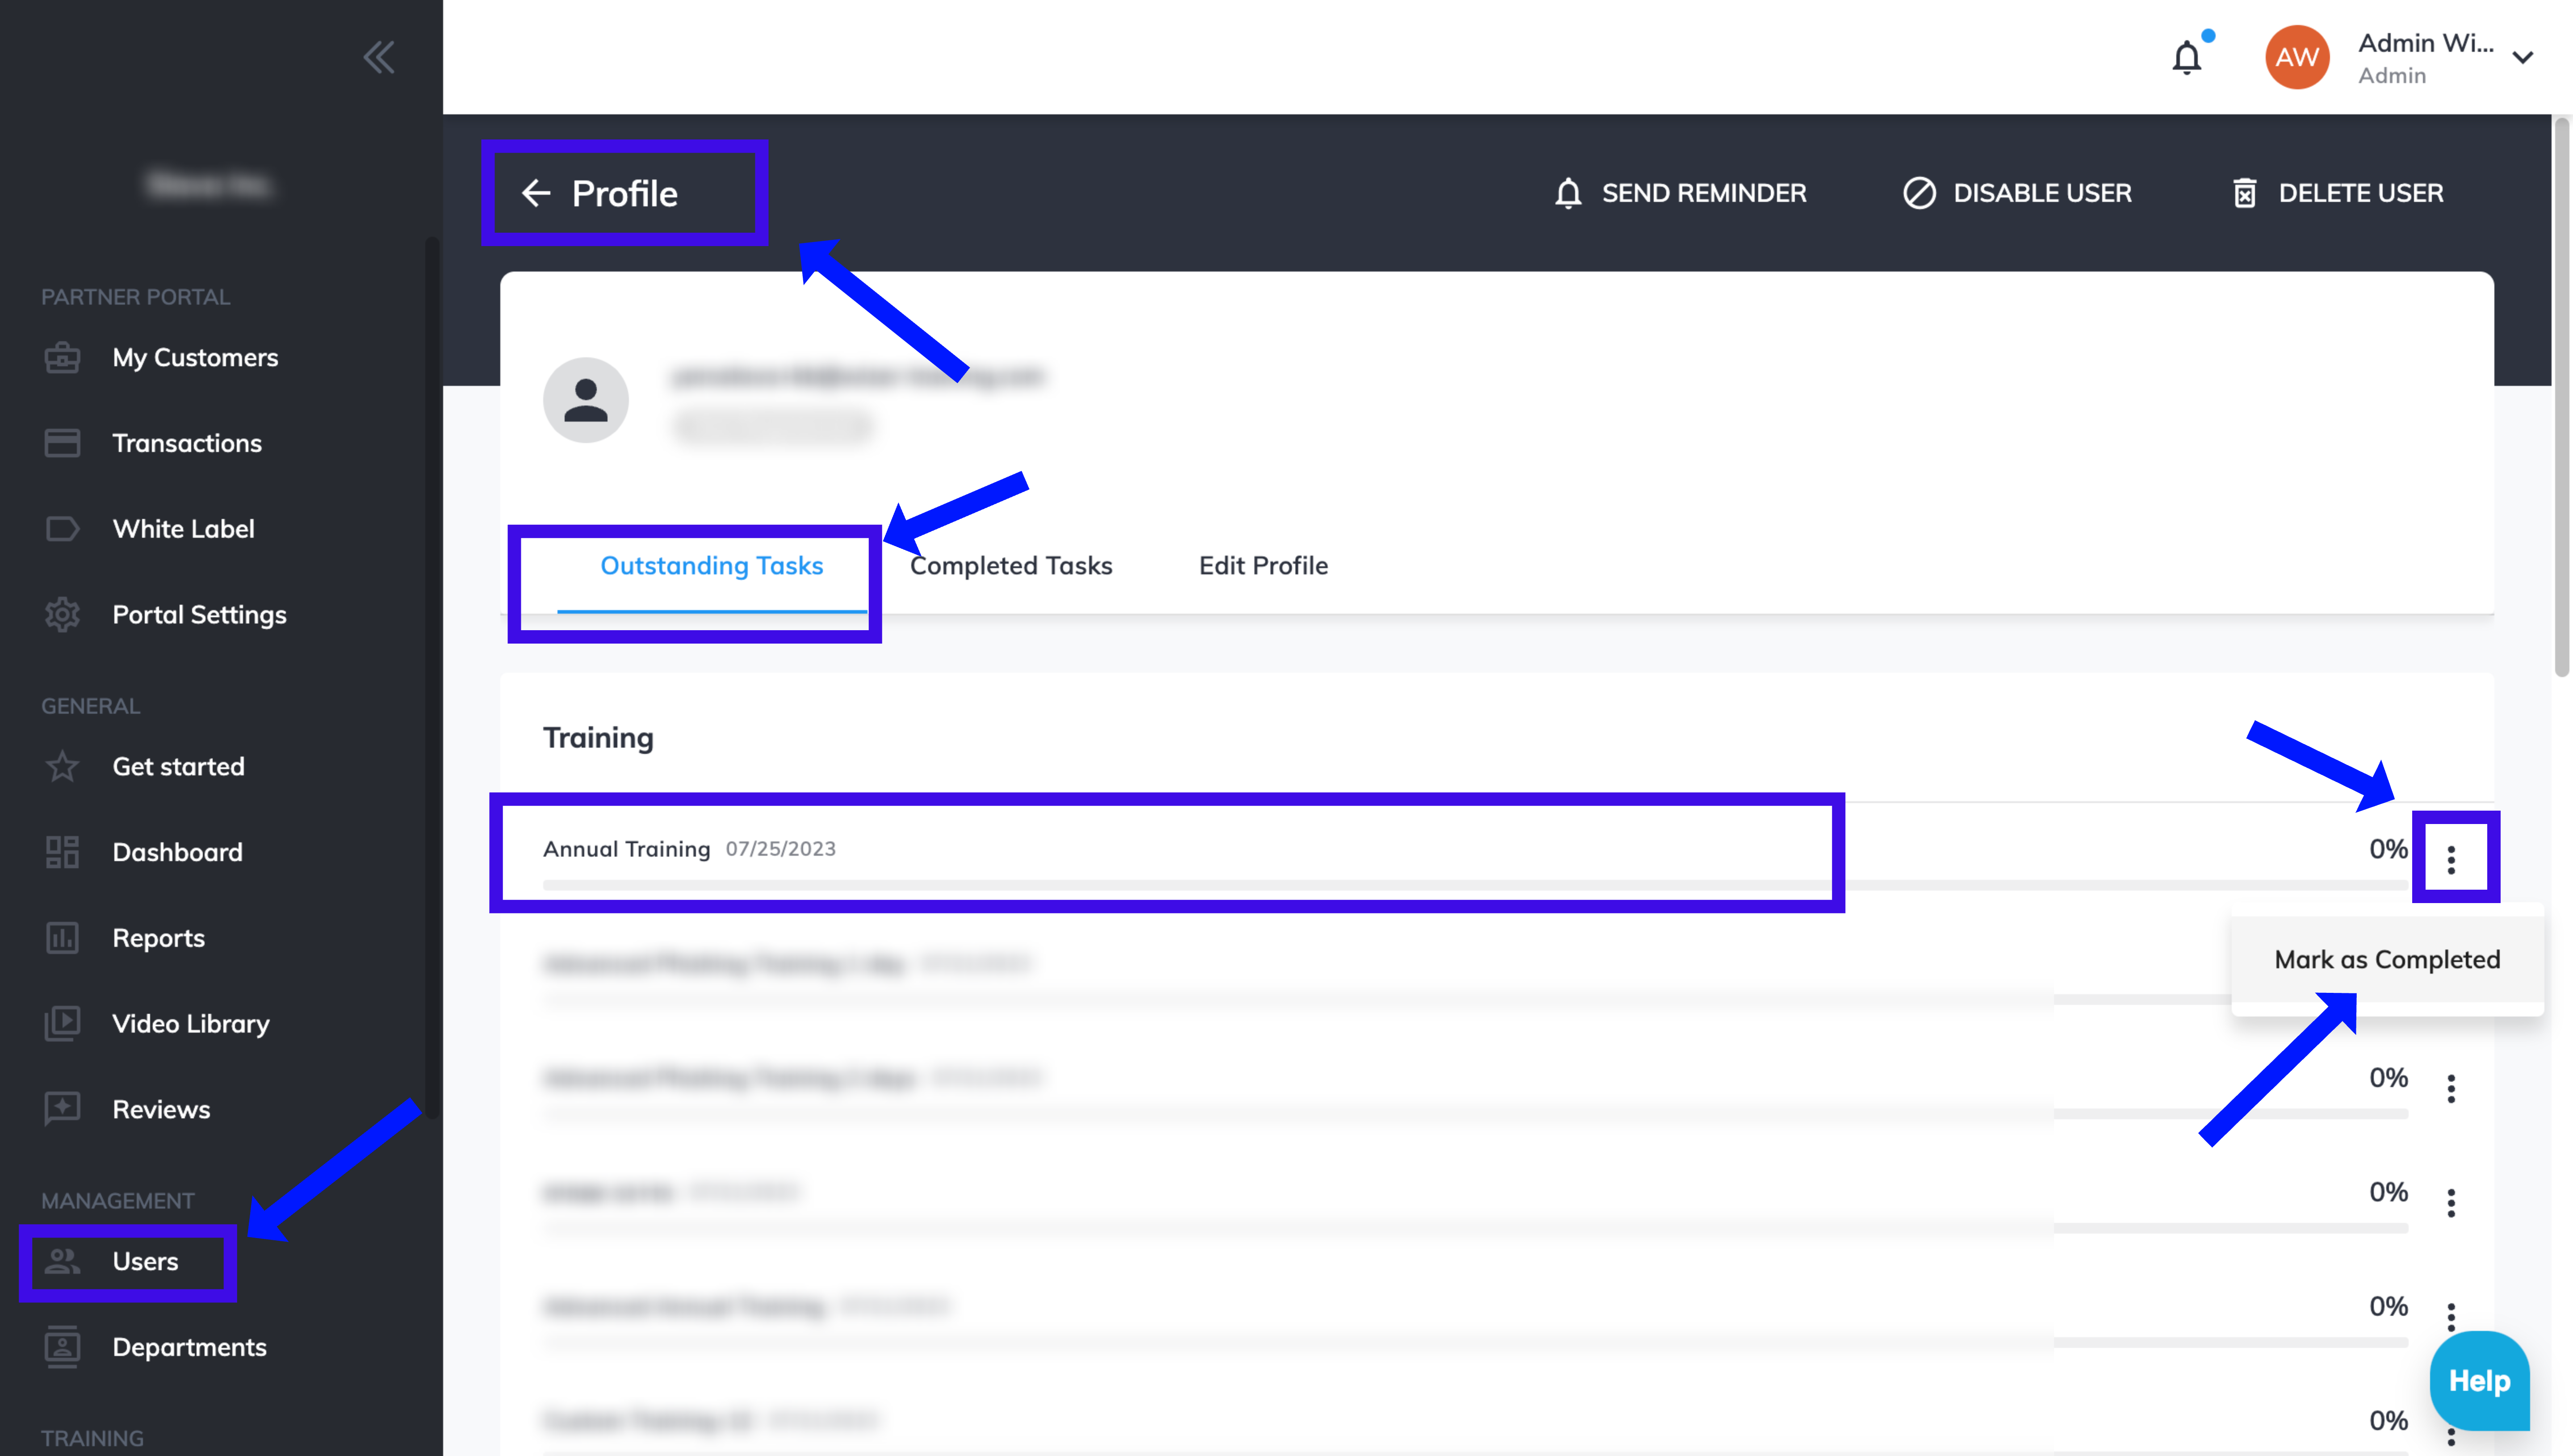Click the Reports chart icon

point(62,938)
